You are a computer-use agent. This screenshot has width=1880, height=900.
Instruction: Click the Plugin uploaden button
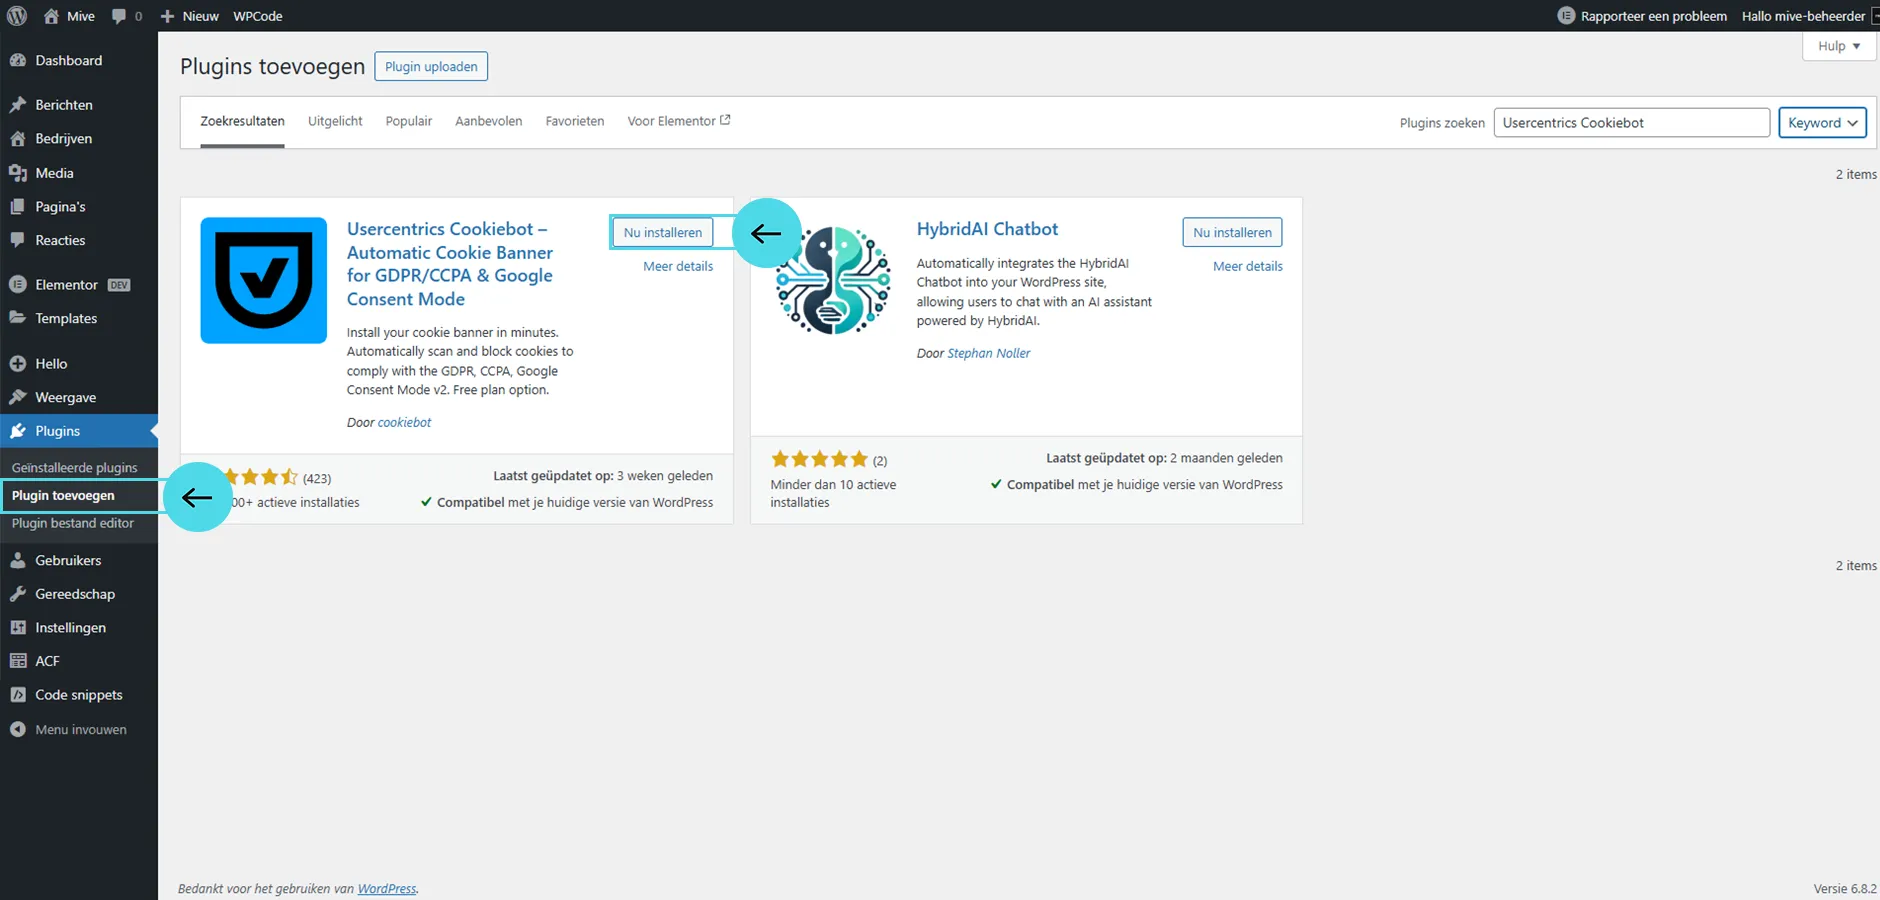coord(431,67)
